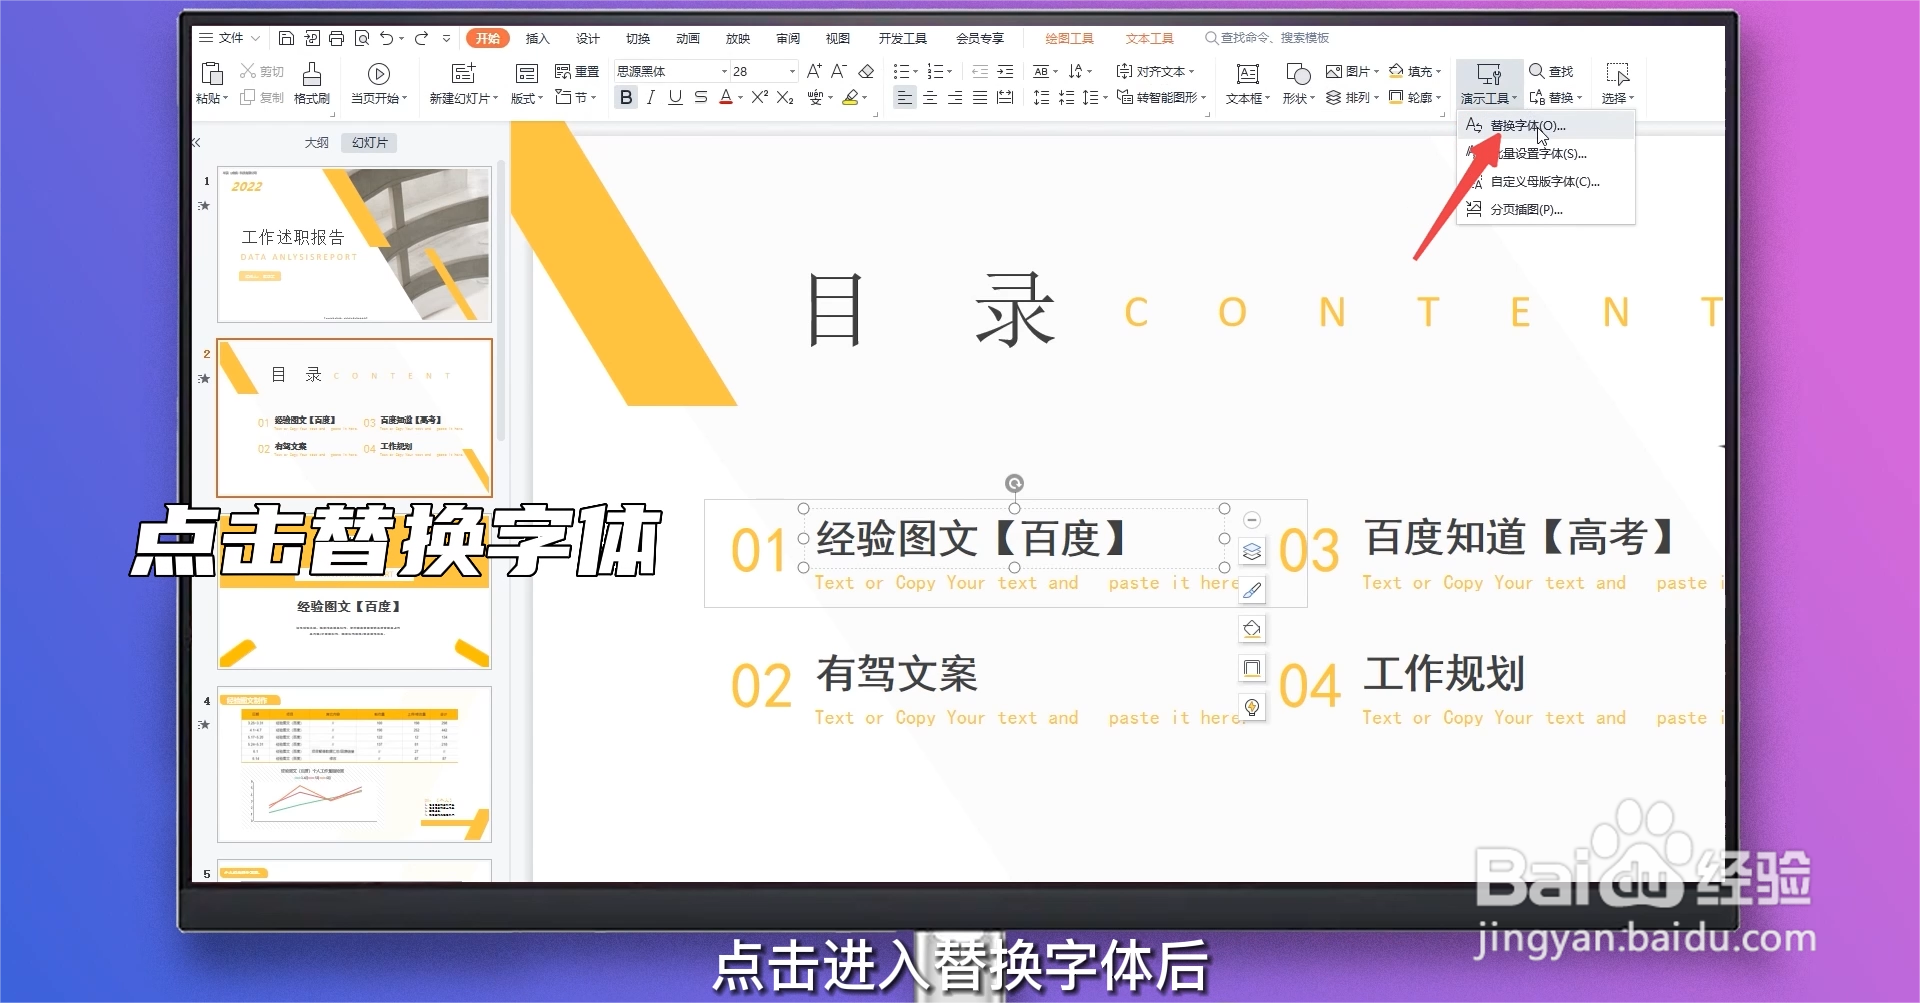Image resolution: width=1920 pixels, height=1003 pixels.
Task: Click the Undo arrow
Action: (x=387, y=38)
